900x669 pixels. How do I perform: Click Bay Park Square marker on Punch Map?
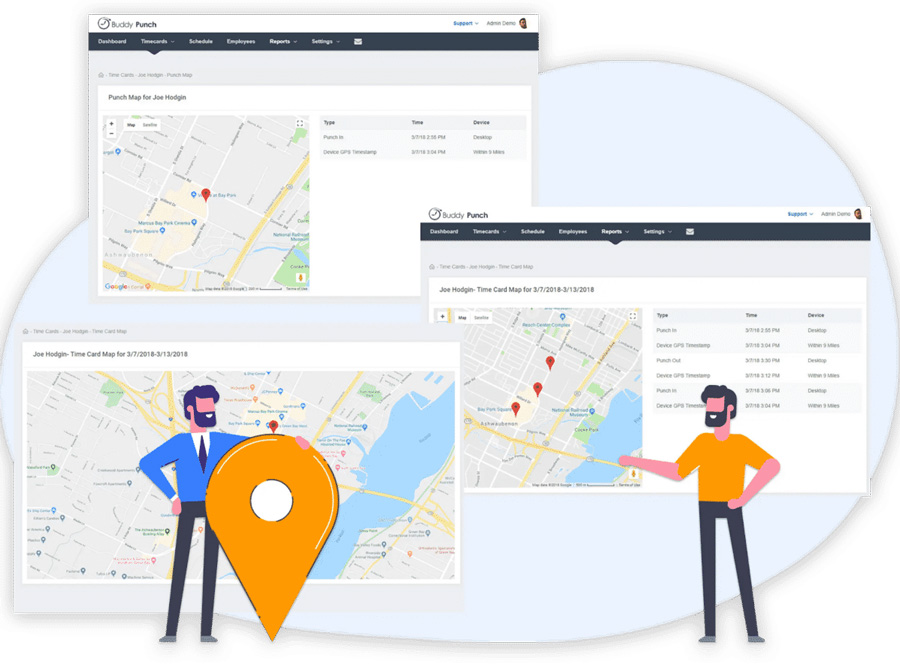(x=162, y=231)
